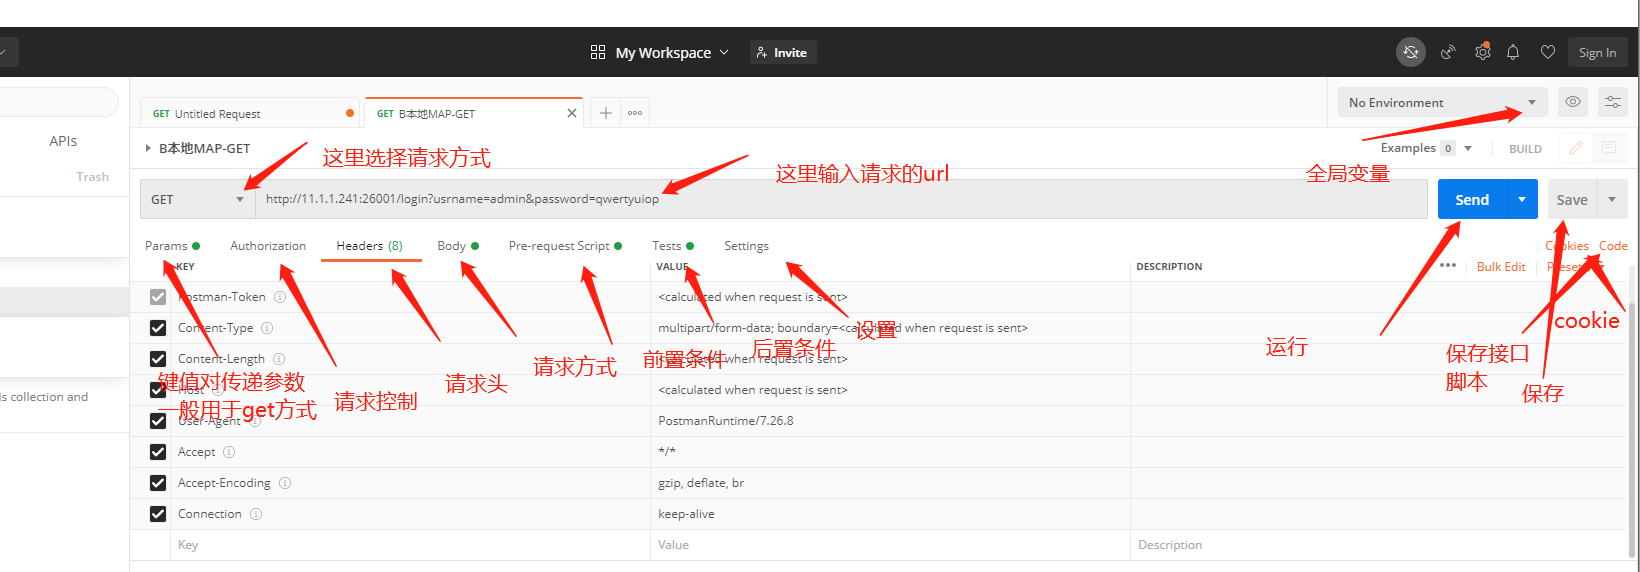Open the My Workspace dropdown

[x=672, y=52]
